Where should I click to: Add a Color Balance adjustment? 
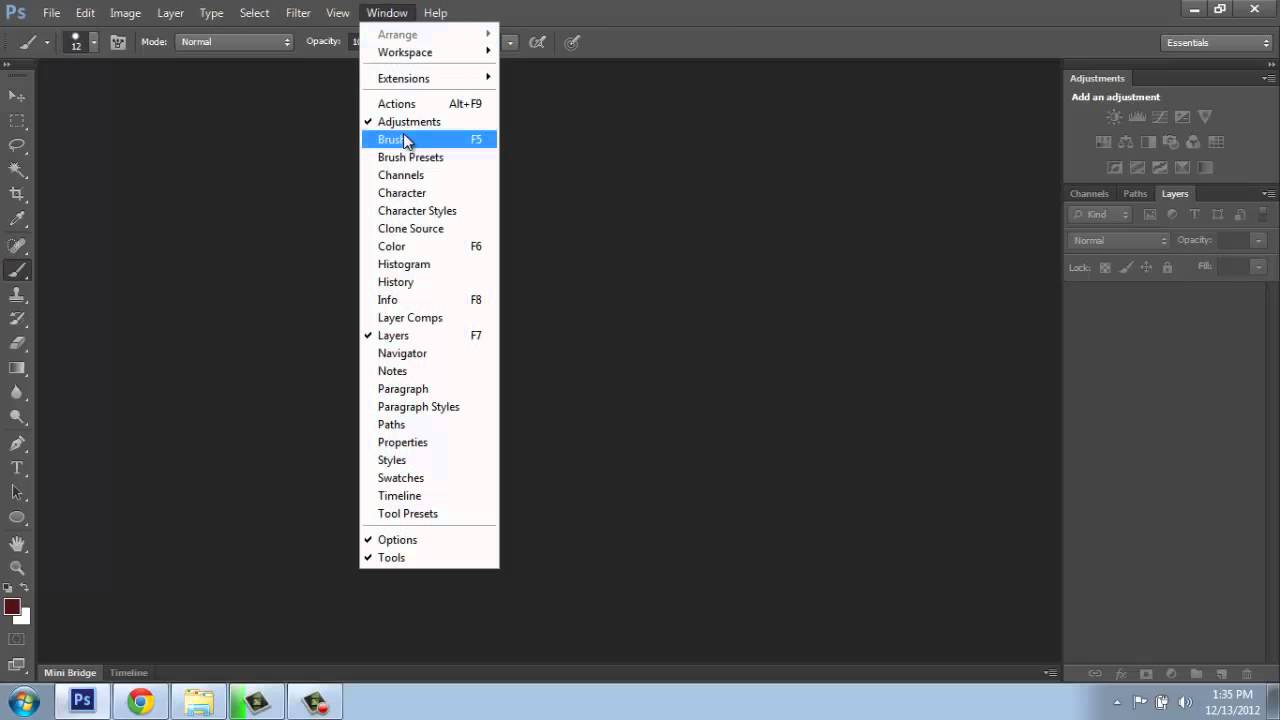pos(1126,142)
